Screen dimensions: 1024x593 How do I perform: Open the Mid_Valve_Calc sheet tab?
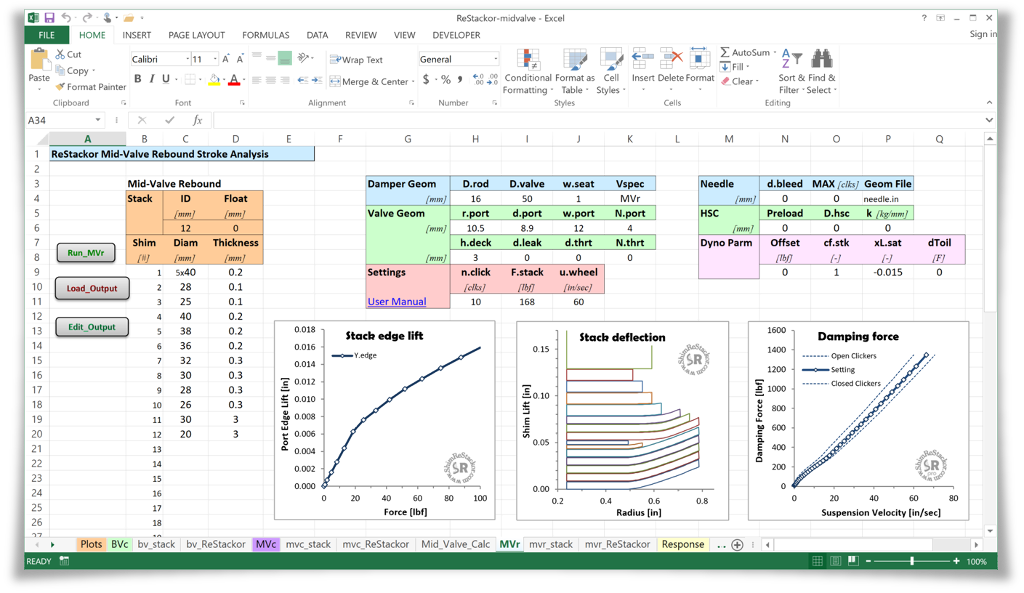[x=455, y=544]
